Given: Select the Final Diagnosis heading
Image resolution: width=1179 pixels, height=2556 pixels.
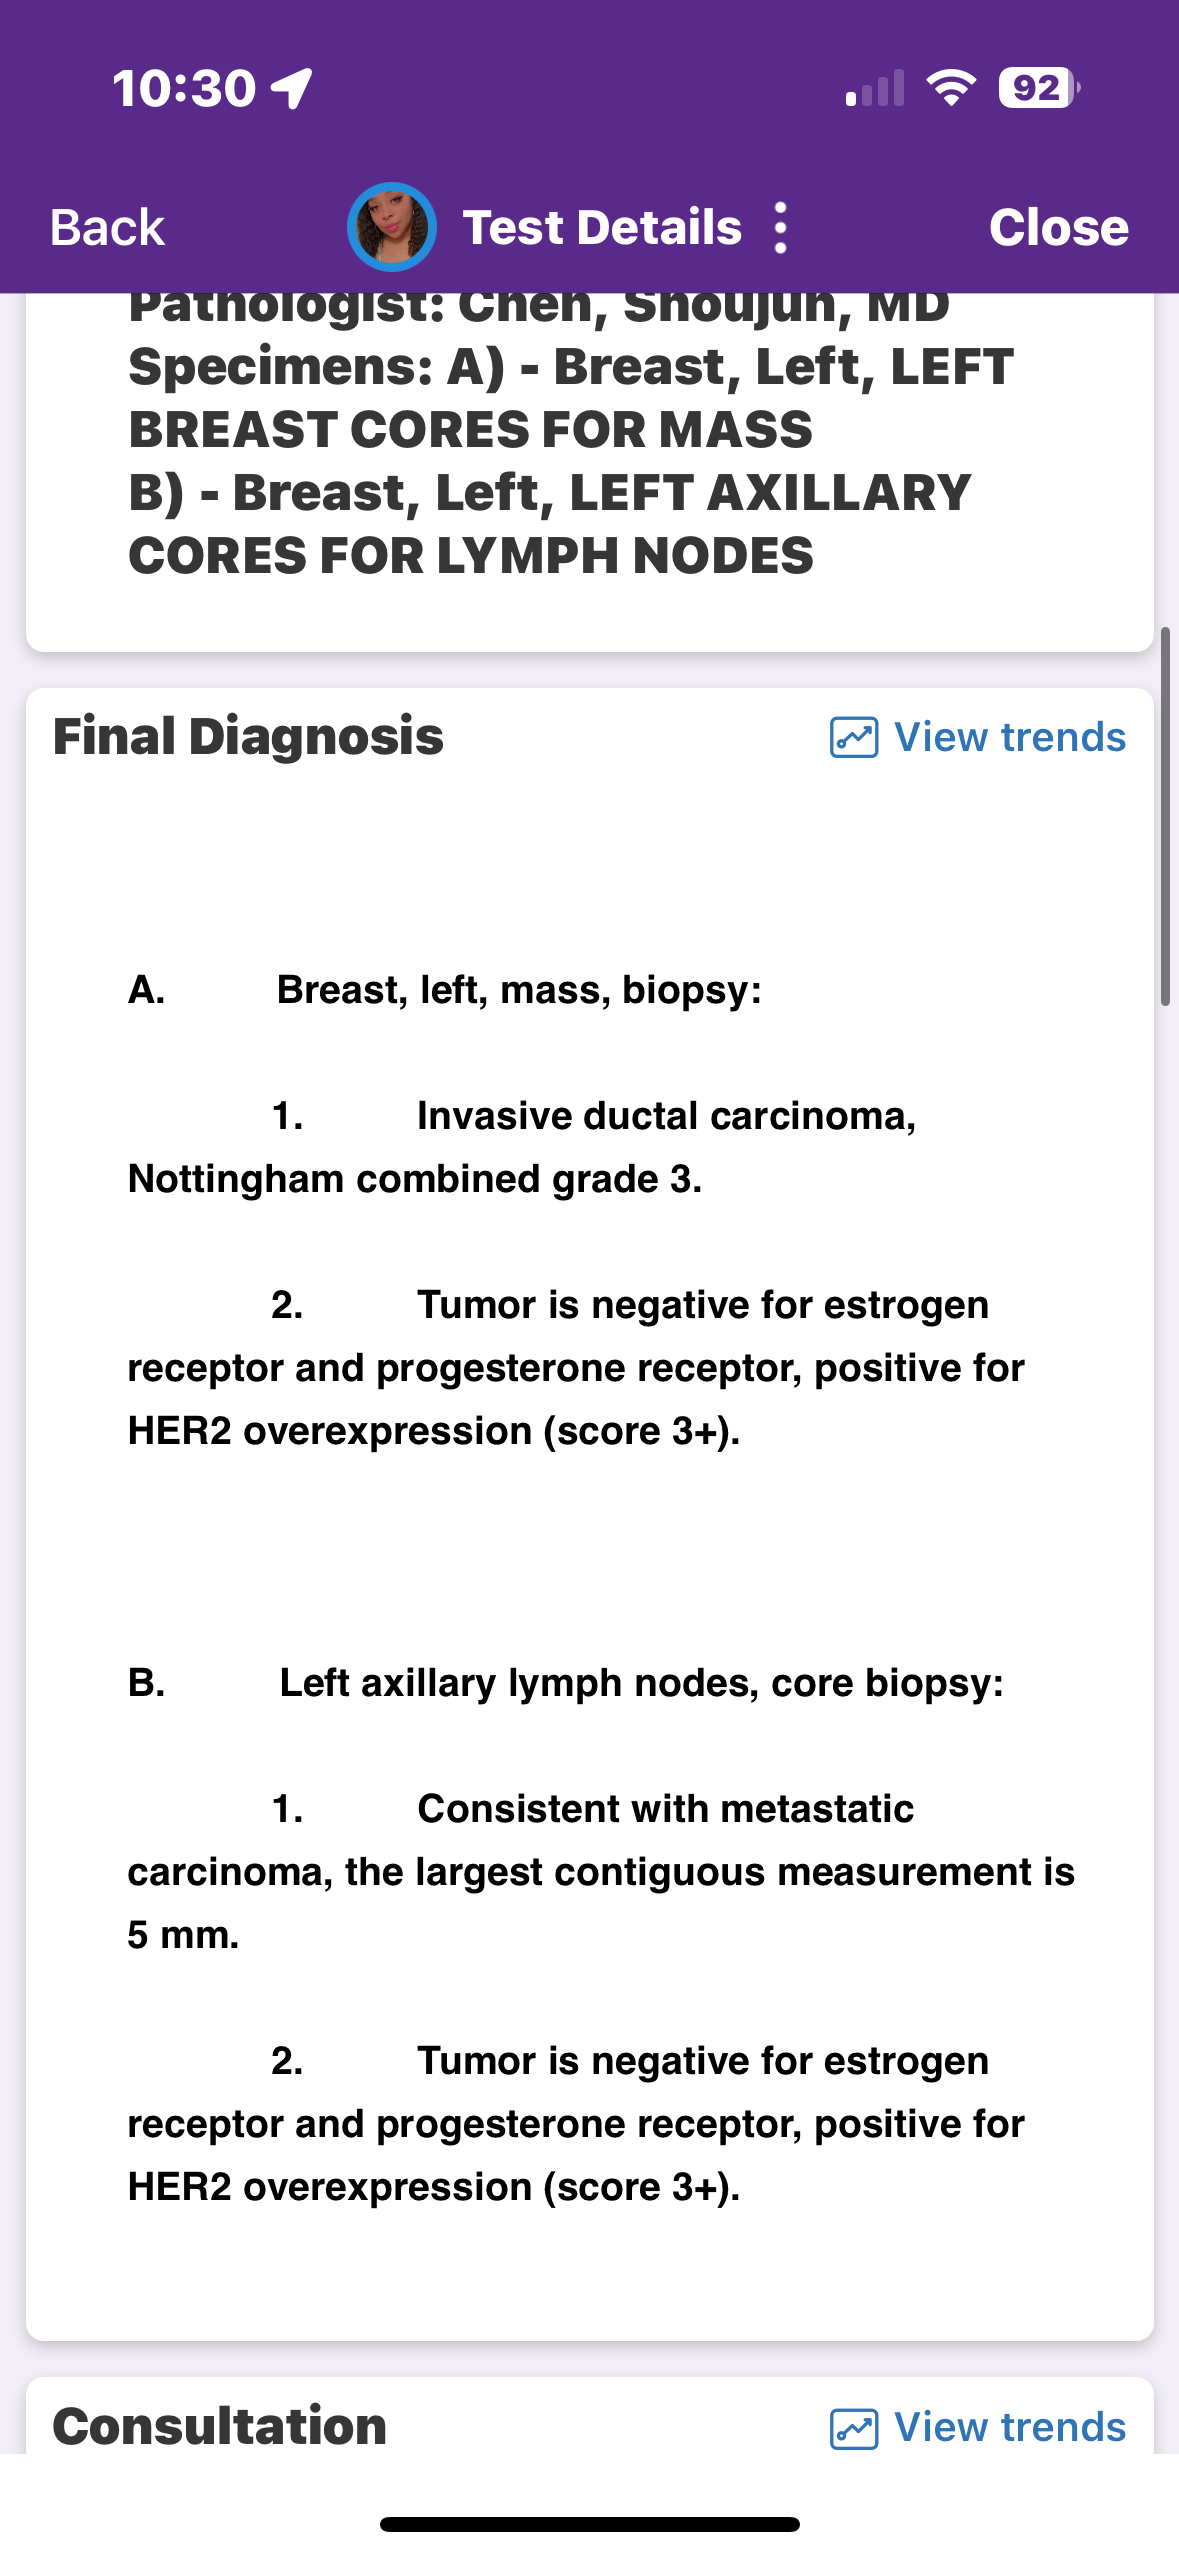Looking at the screenshot, I should (x=248, y=736).
